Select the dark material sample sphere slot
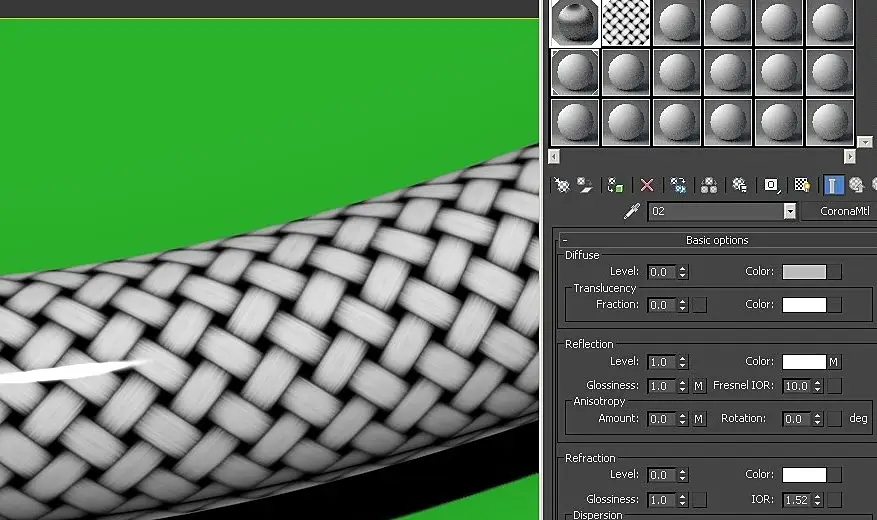The image size is (877, 520). (575, 22)
